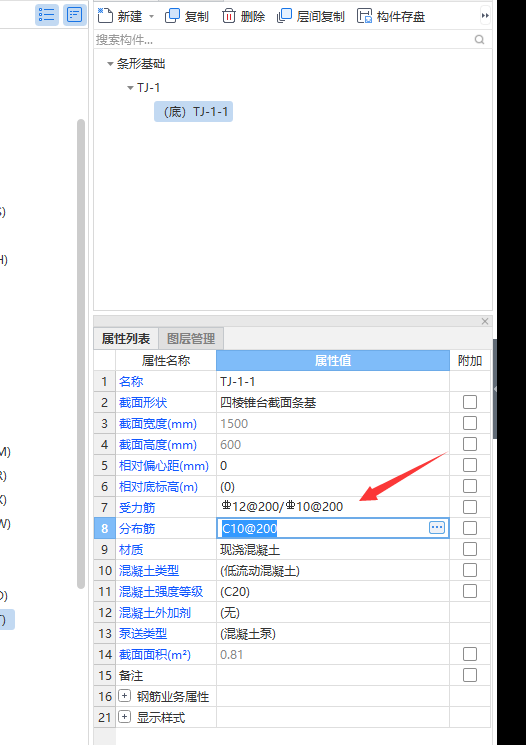526x745 pixels.
Task: Collapse the TJ-1 tree node
Action: click(130, 87)
